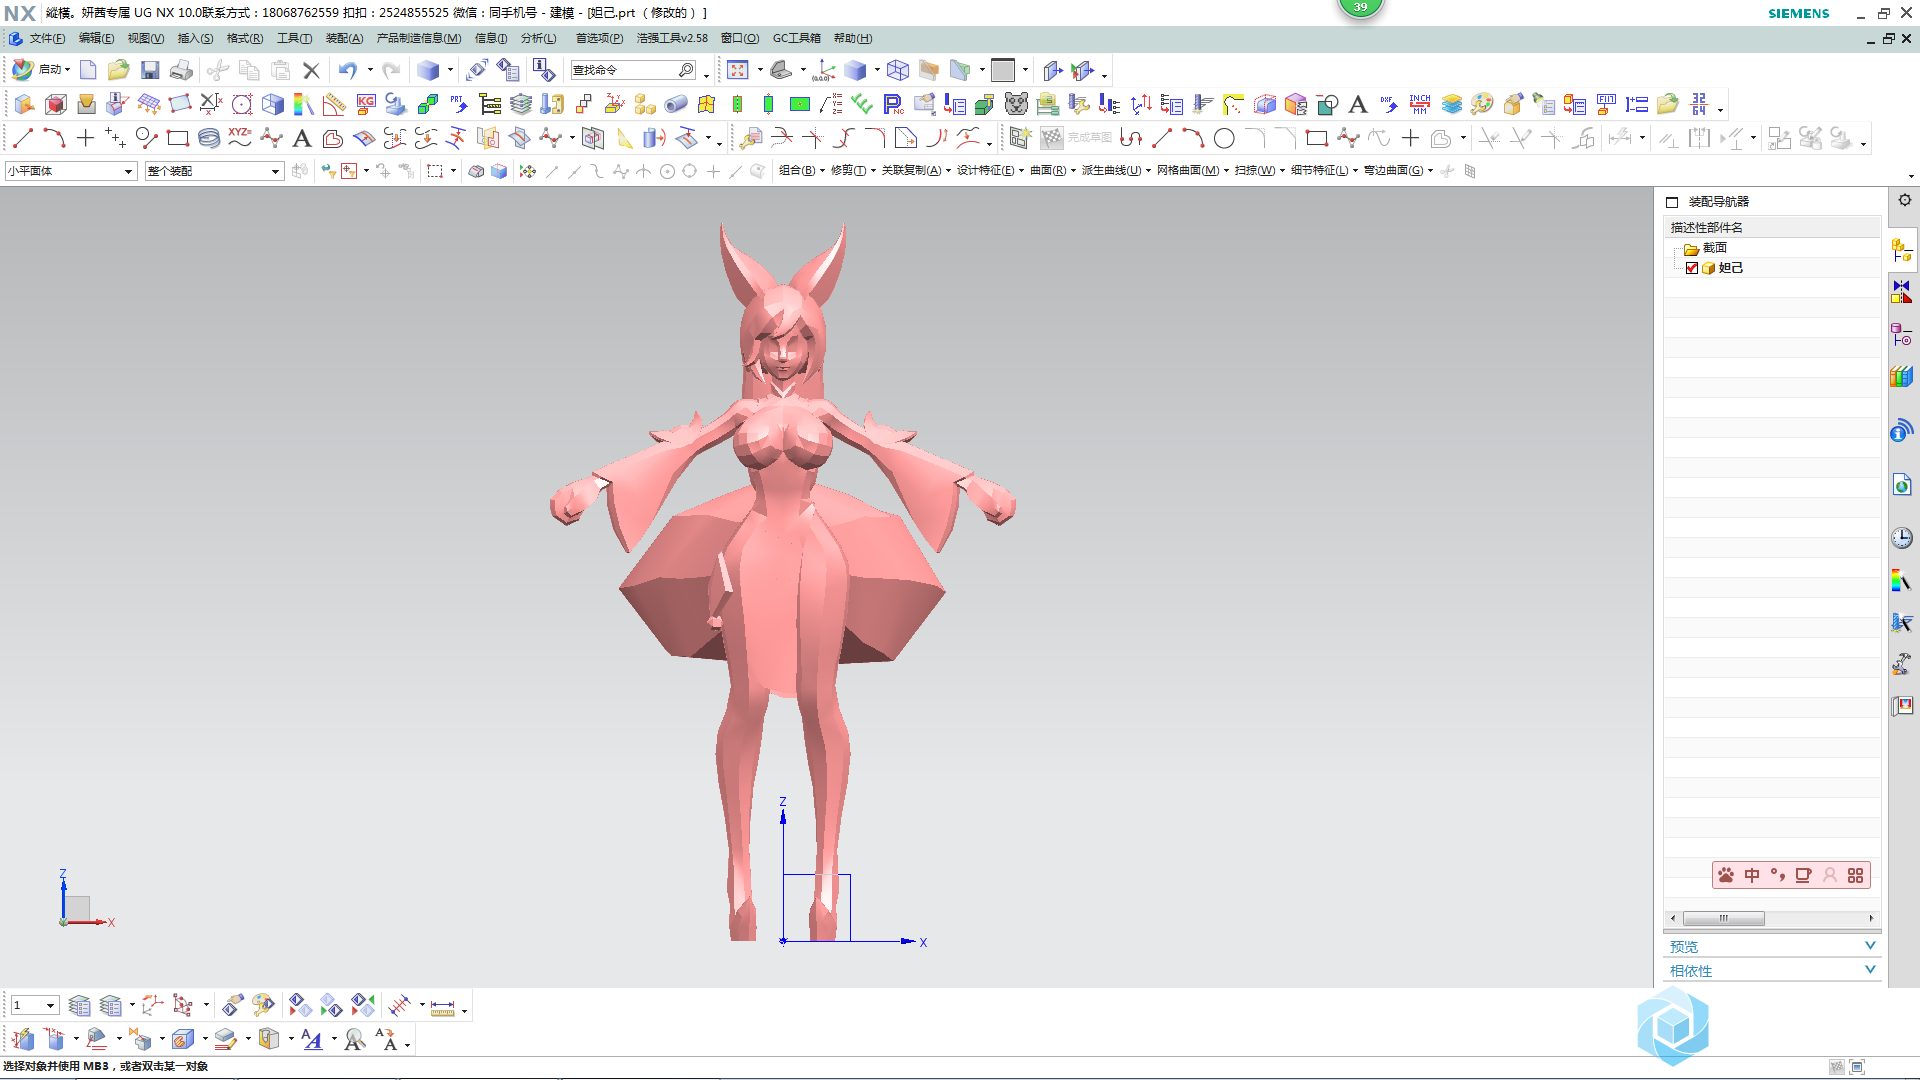Open the 修剪(T) toolbar menu
The image size is (1920, 1080).
coord(853,171)
